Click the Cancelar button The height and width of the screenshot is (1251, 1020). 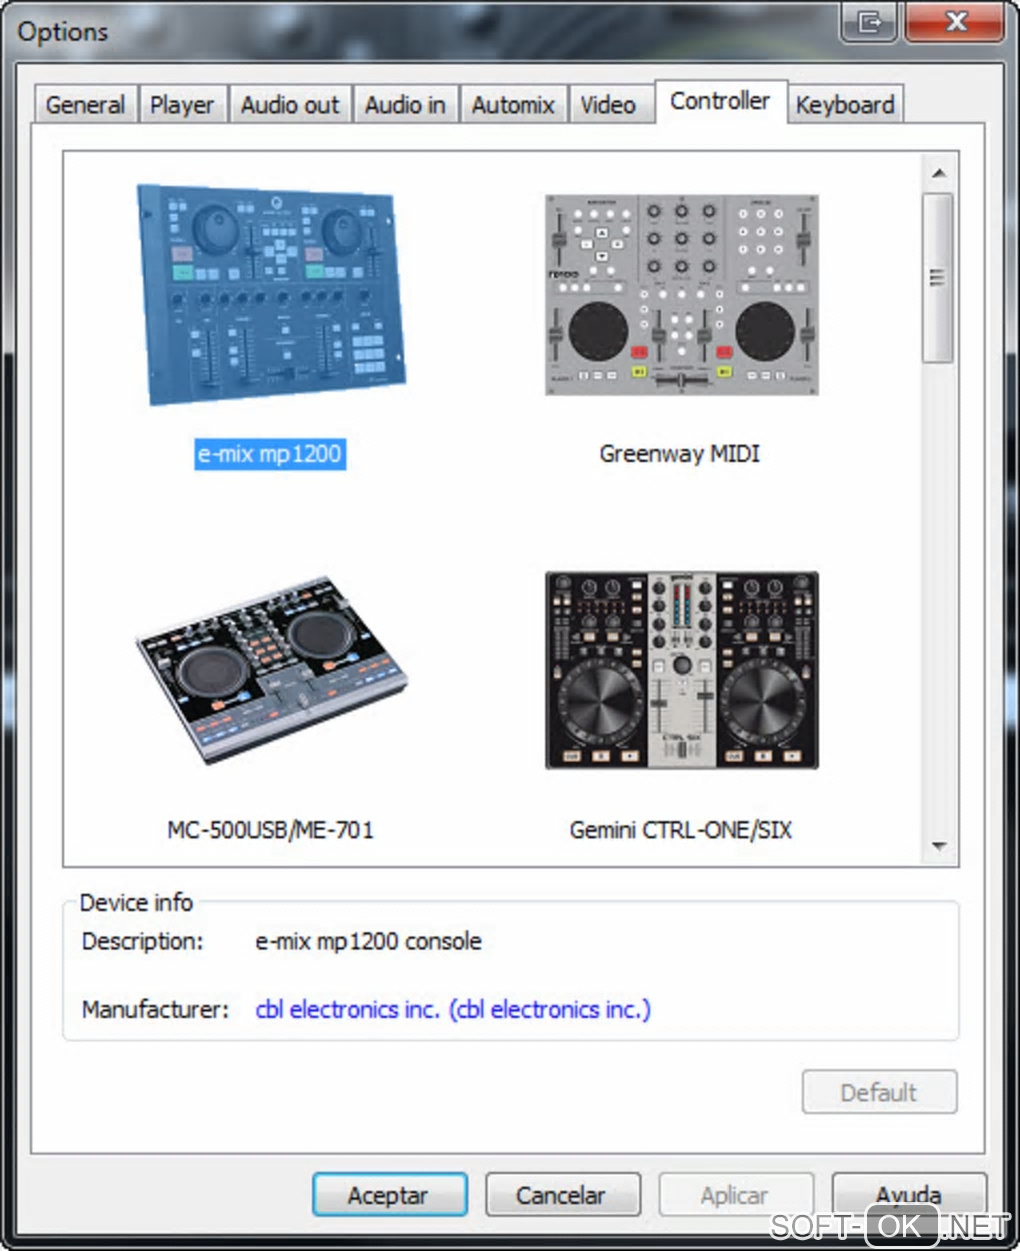(561, 1195)
